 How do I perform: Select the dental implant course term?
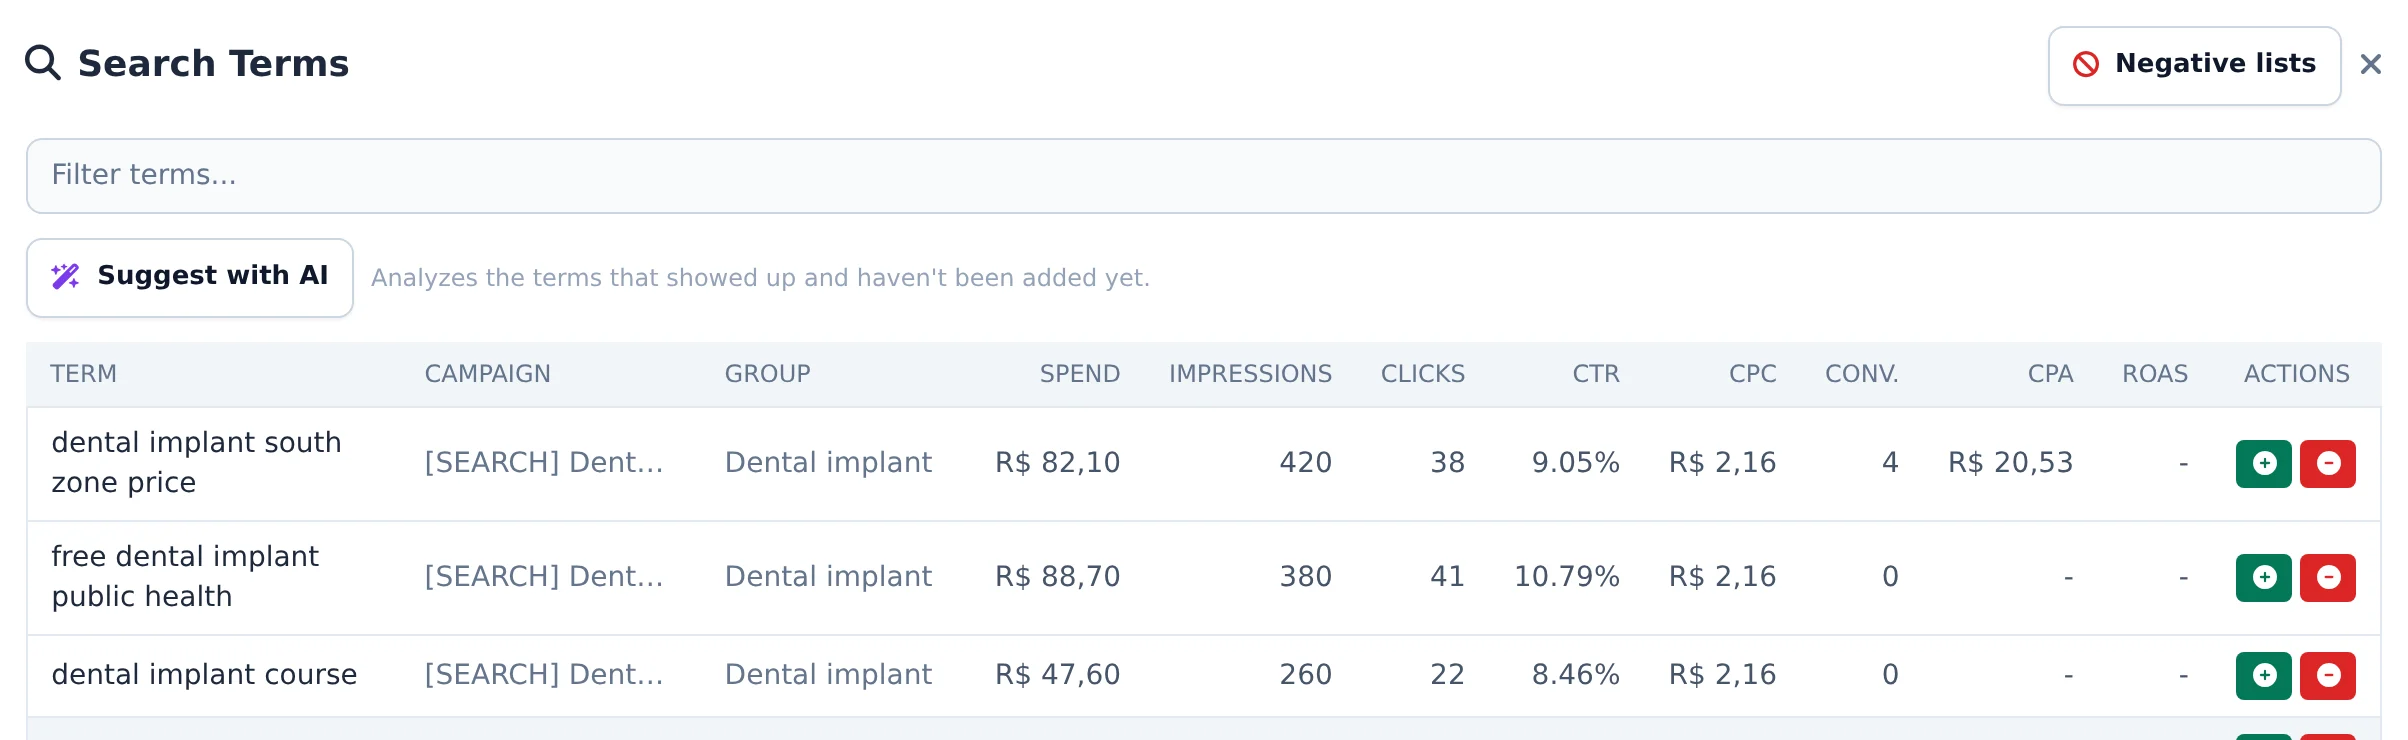(x=204, y=675)
